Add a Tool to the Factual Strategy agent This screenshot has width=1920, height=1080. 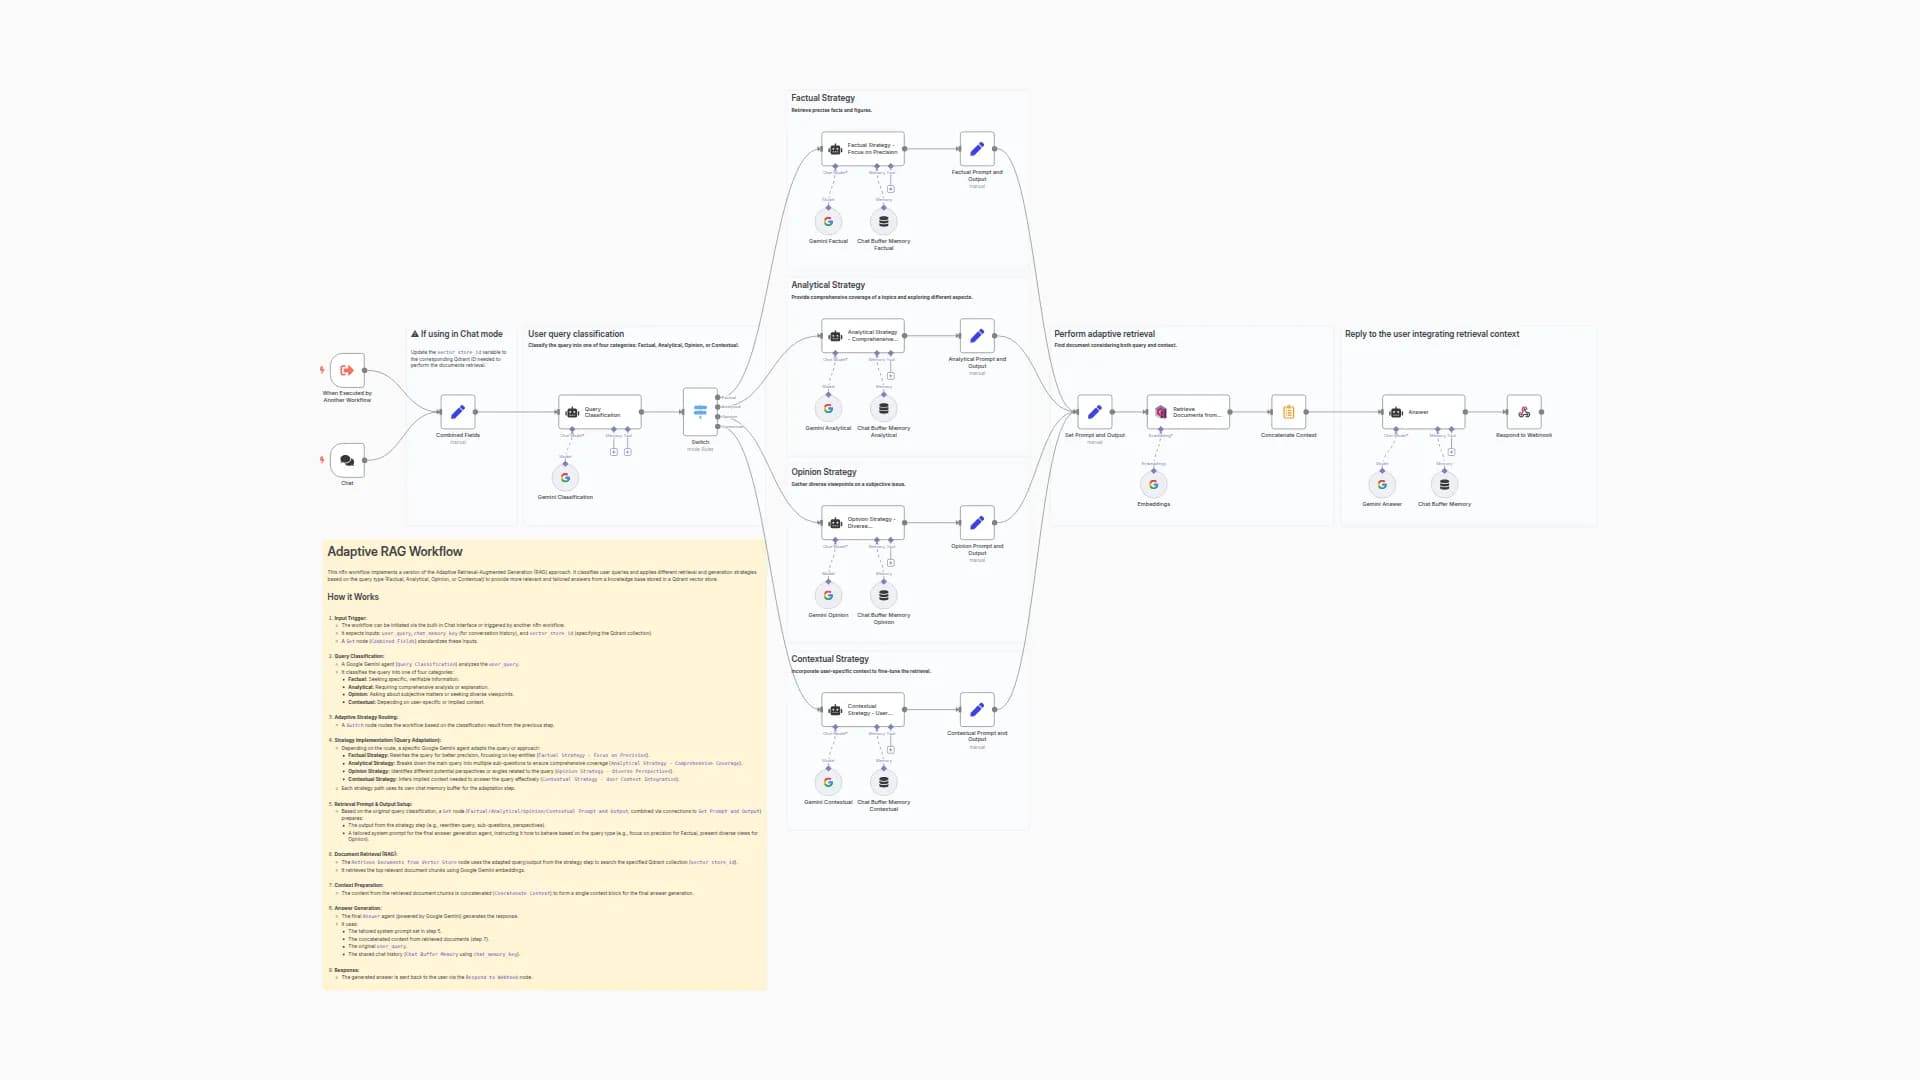pyautogui.click(x=891, y=189)
